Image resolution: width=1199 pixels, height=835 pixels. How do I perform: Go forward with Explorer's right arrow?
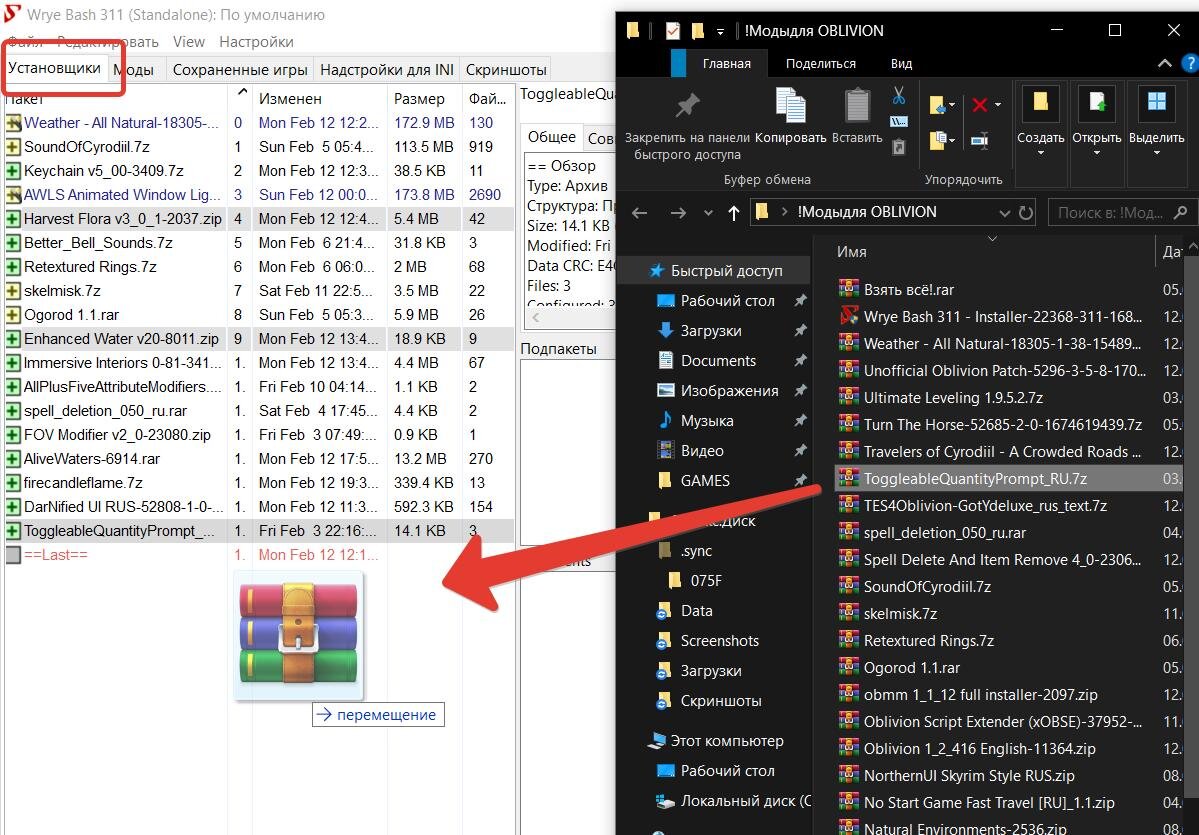(678, 213)
